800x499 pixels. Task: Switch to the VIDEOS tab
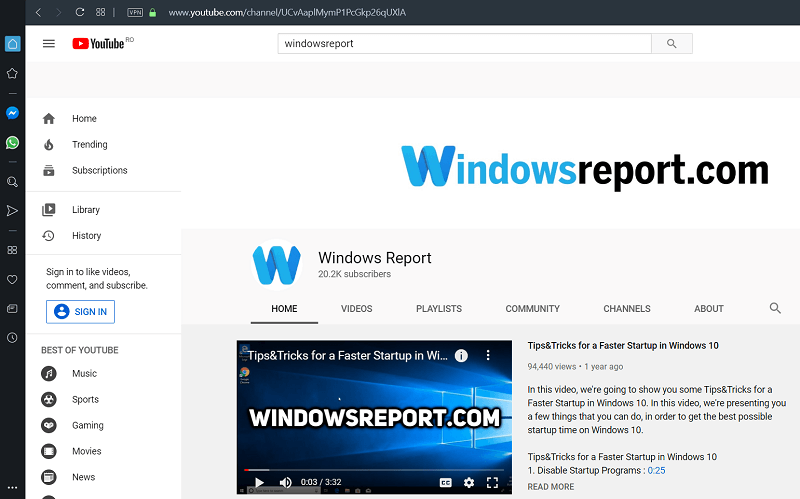click(357, 309)
